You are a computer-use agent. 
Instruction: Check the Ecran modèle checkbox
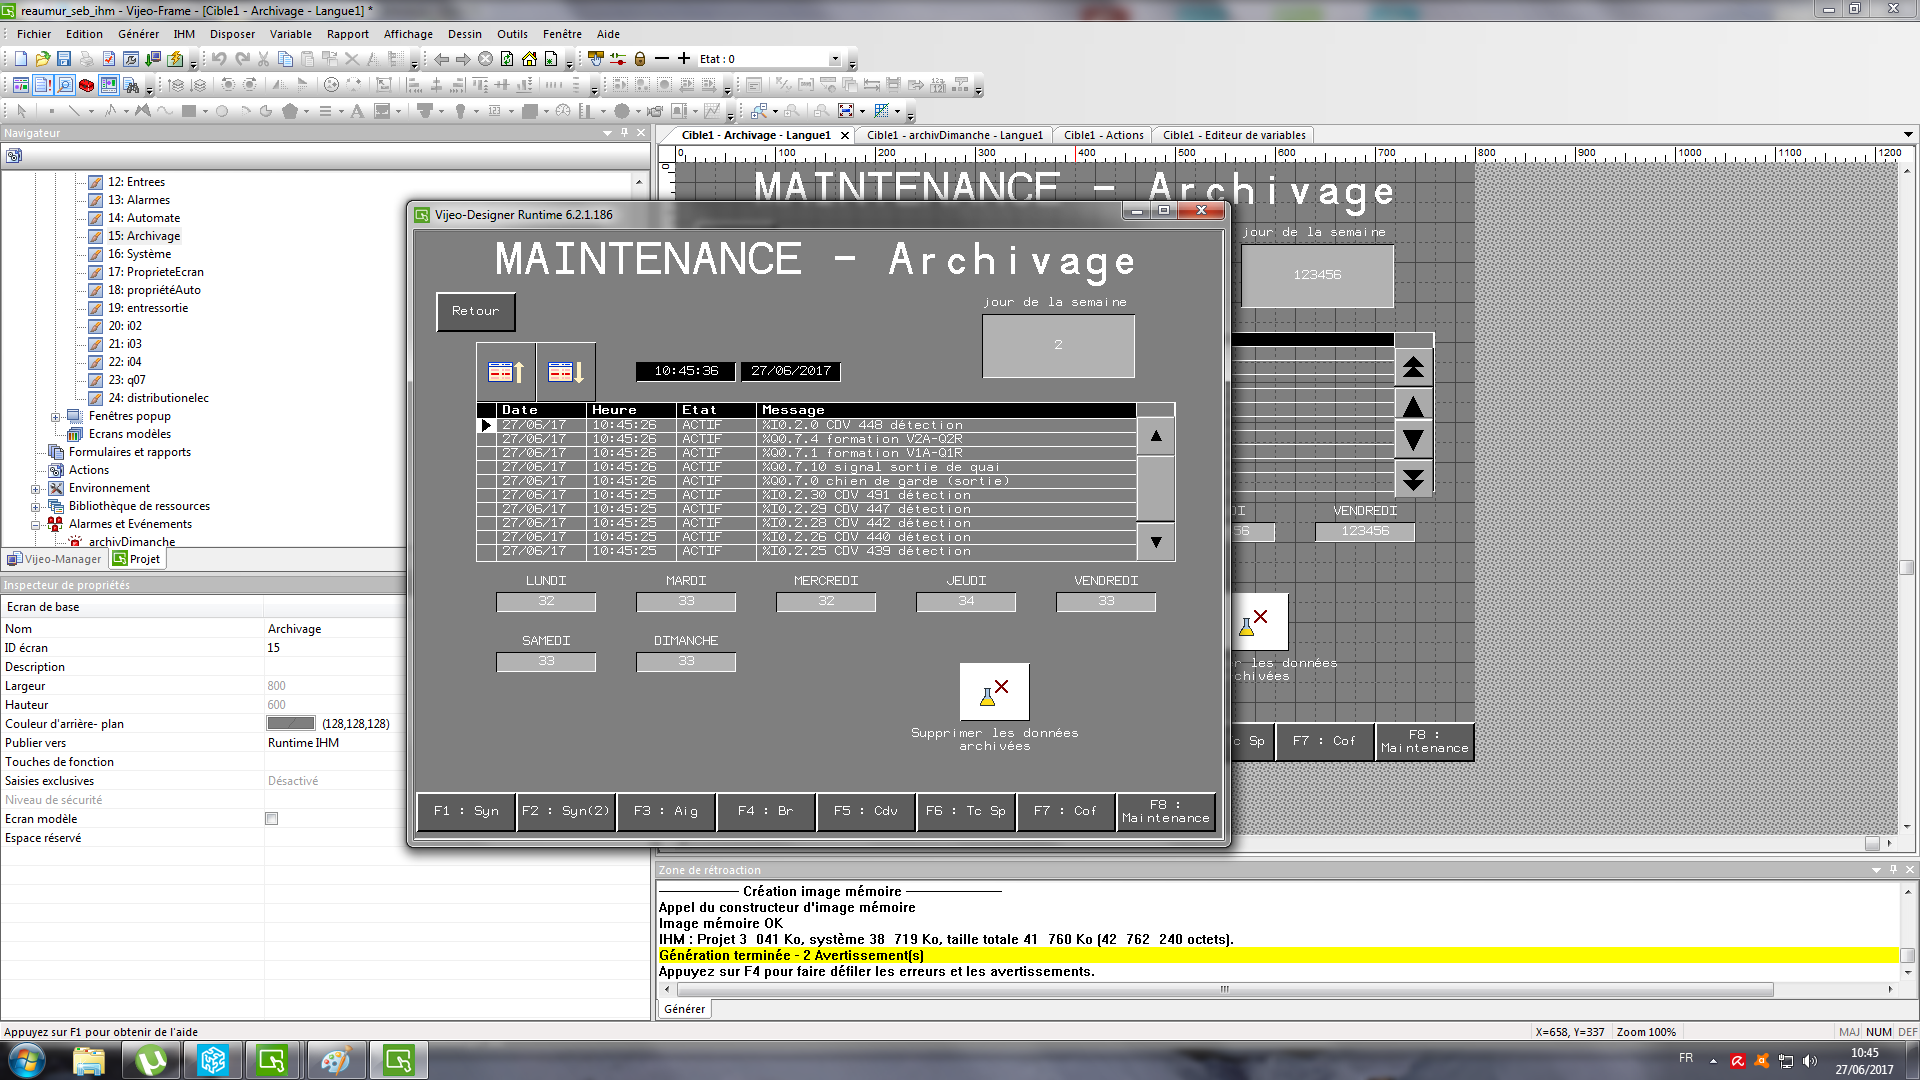[x=271, y=819]
